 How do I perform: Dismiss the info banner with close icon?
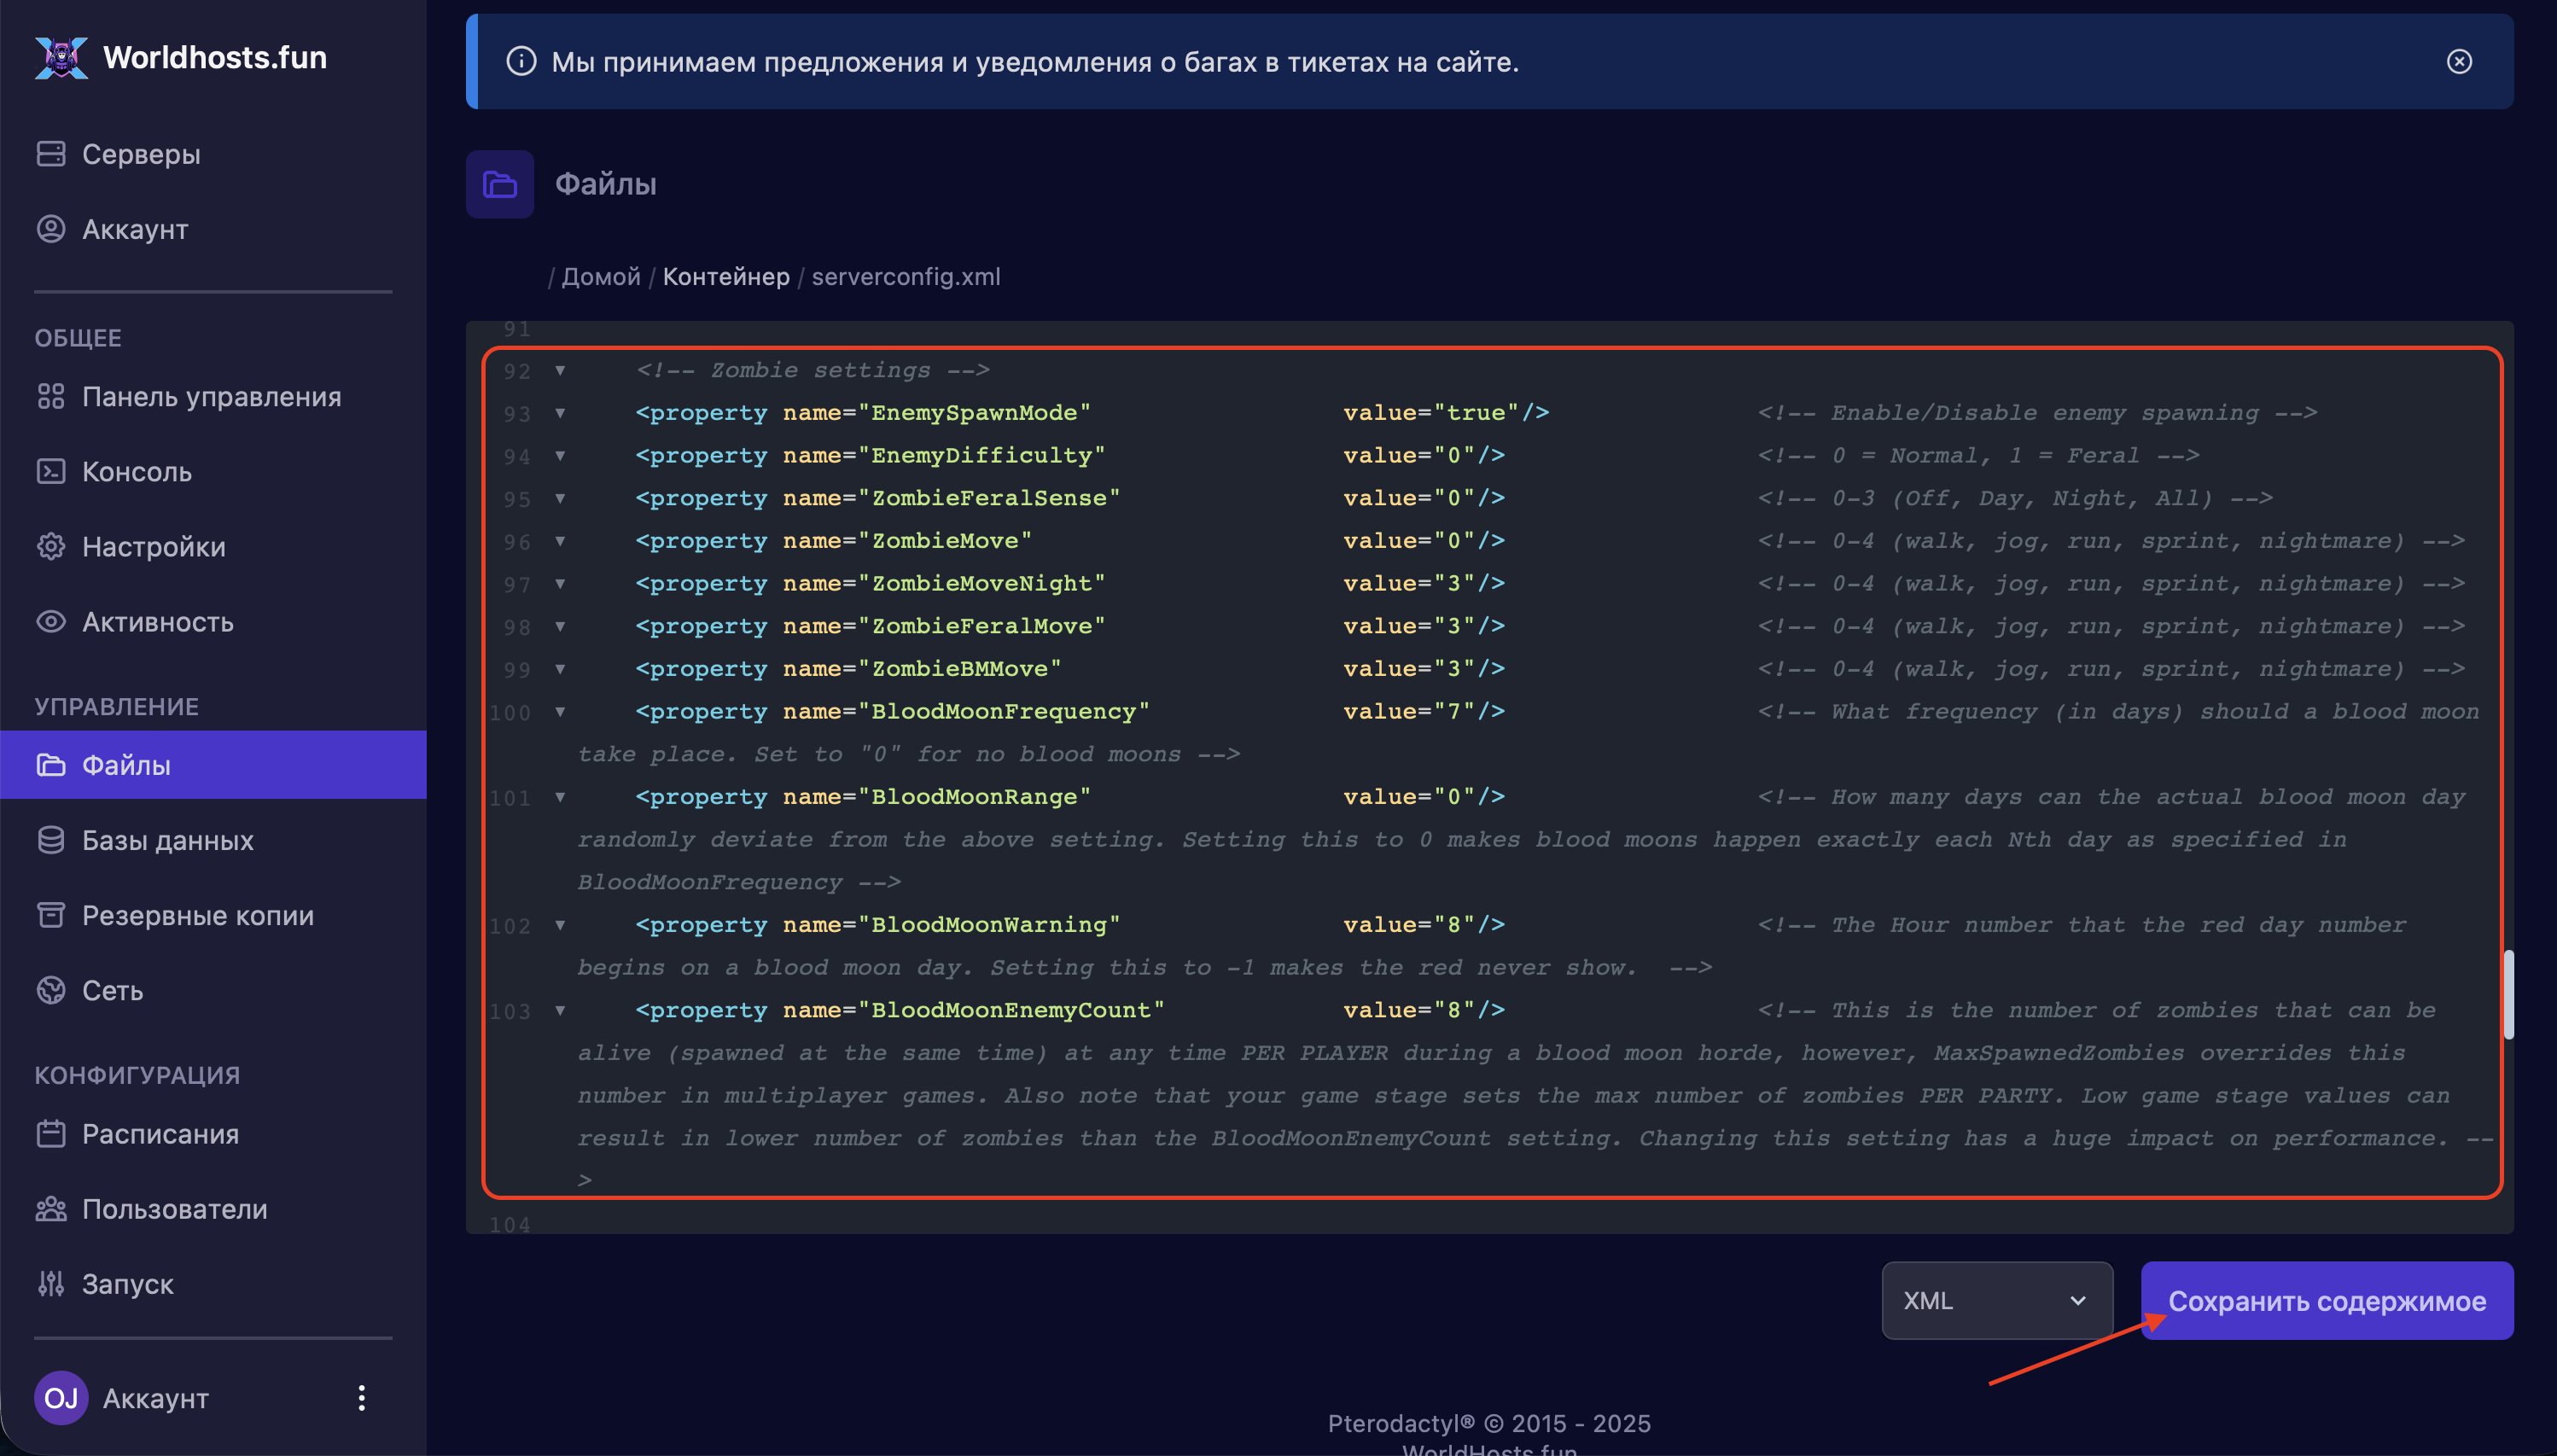pyautogui.click(x=2459, y=62)
